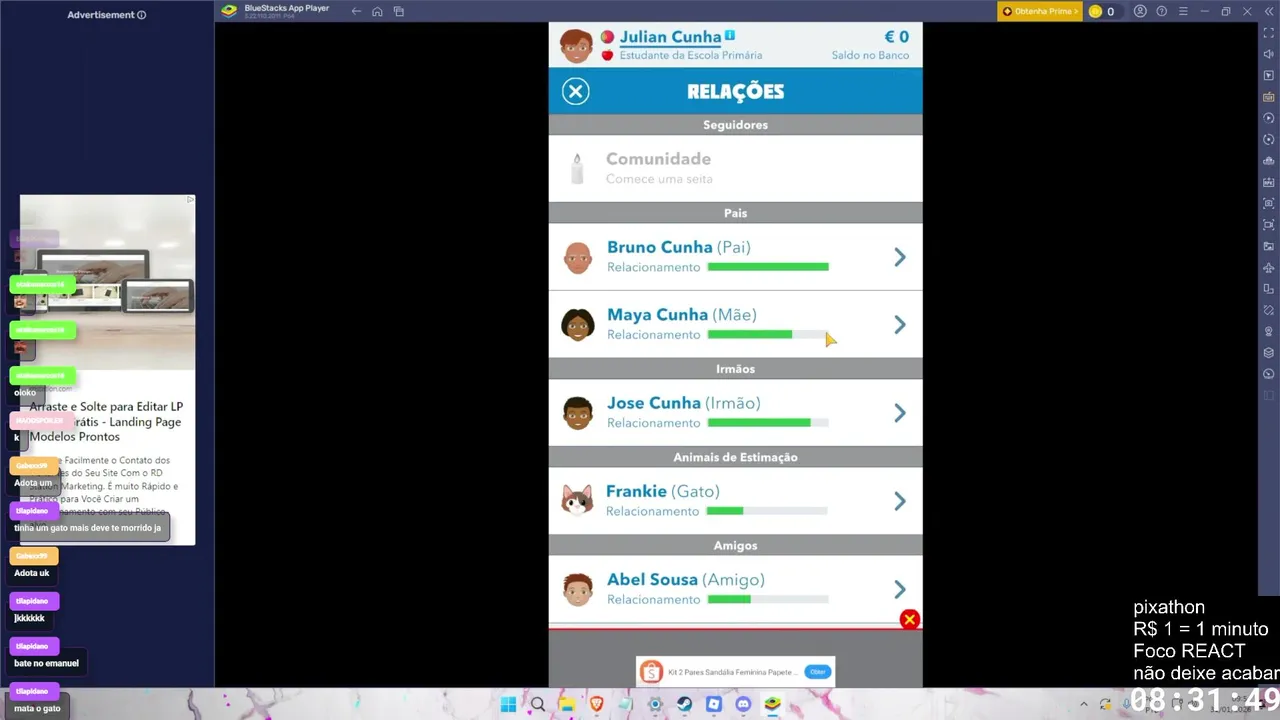Start screen recording from BlueStacks sidebar
This screenshot has height=720, width=1280.
(1269, 224)
